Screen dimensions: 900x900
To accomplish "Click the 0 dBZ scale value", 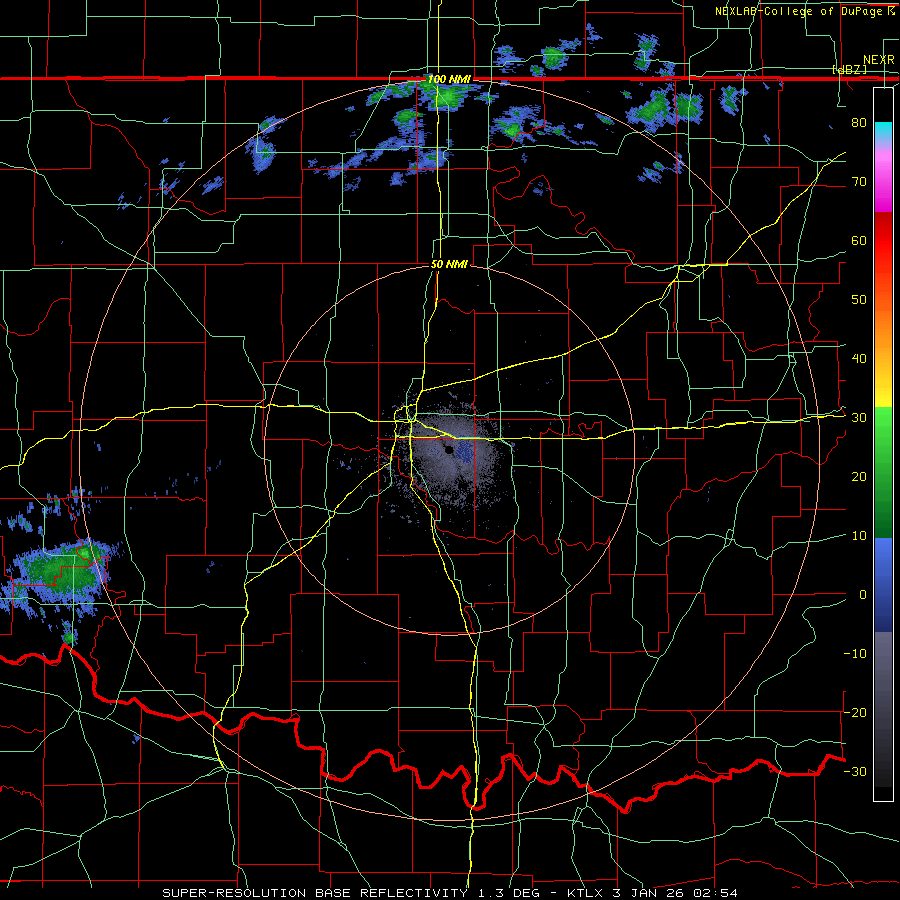I will pyautogui.click(x=863, y=595).
